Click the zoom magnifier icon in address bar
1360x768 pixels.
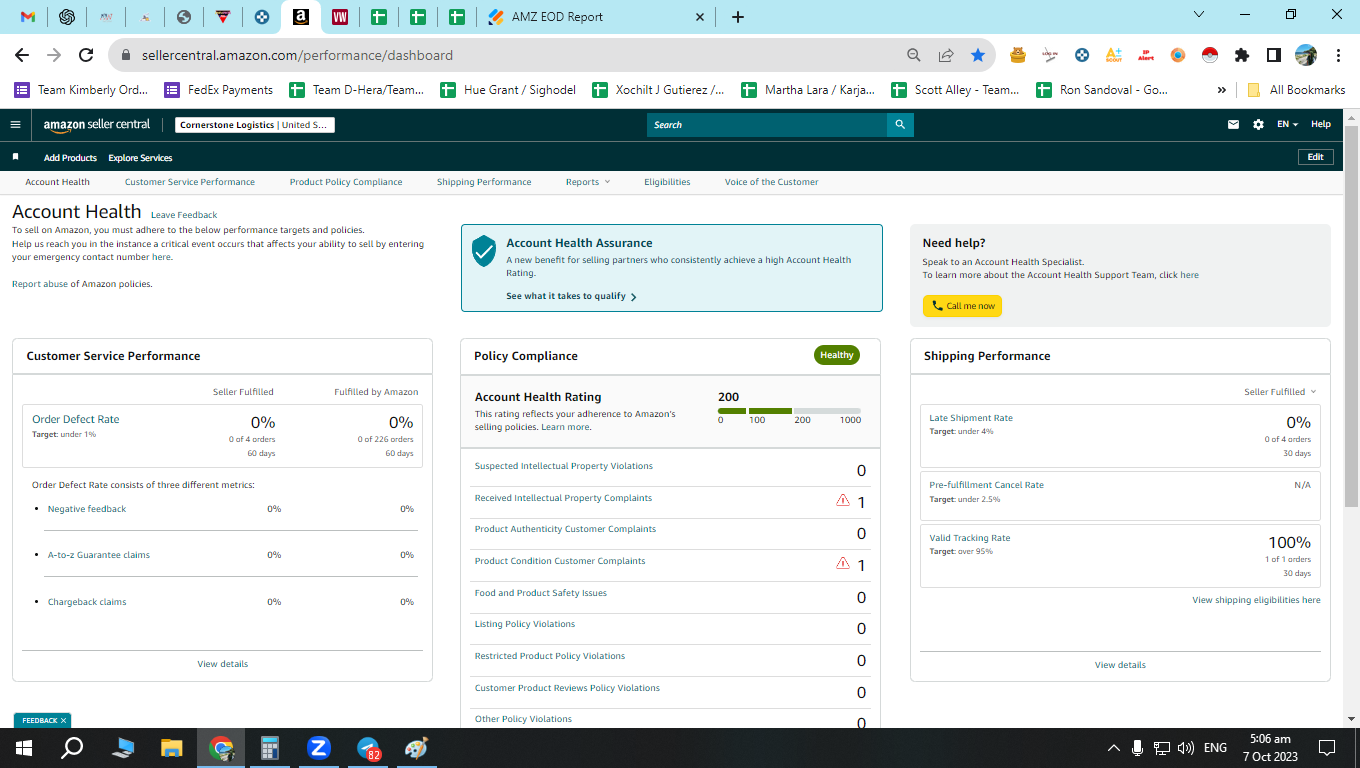coord(914,55)
